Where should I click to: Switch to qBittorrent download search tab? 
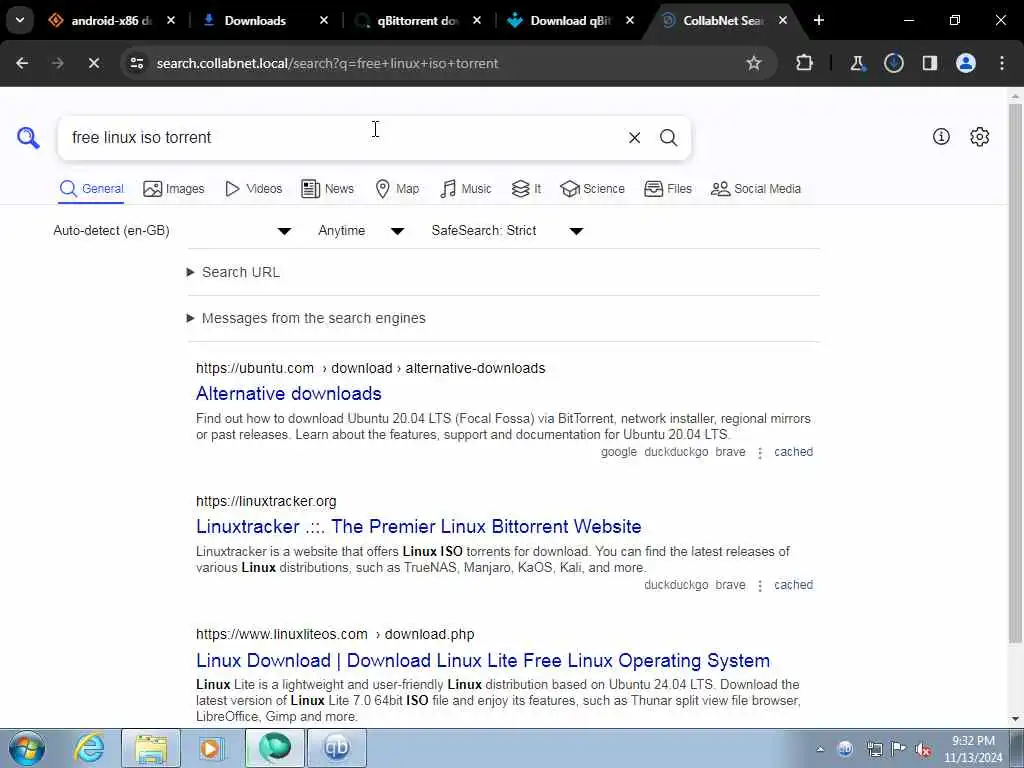418,21
